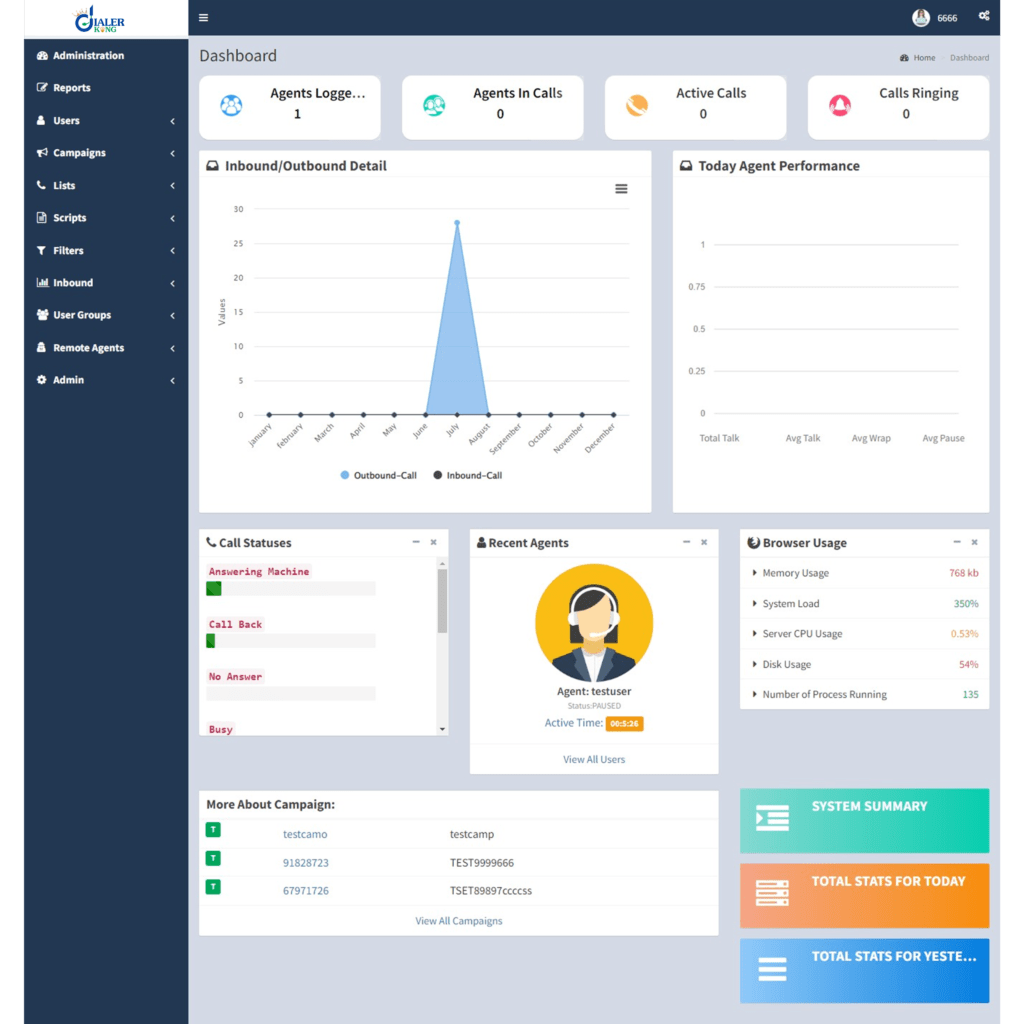This screenshot has height=1024, width=1024.
Task: Click the Call Back progress bar
Action: coord(291,641)
